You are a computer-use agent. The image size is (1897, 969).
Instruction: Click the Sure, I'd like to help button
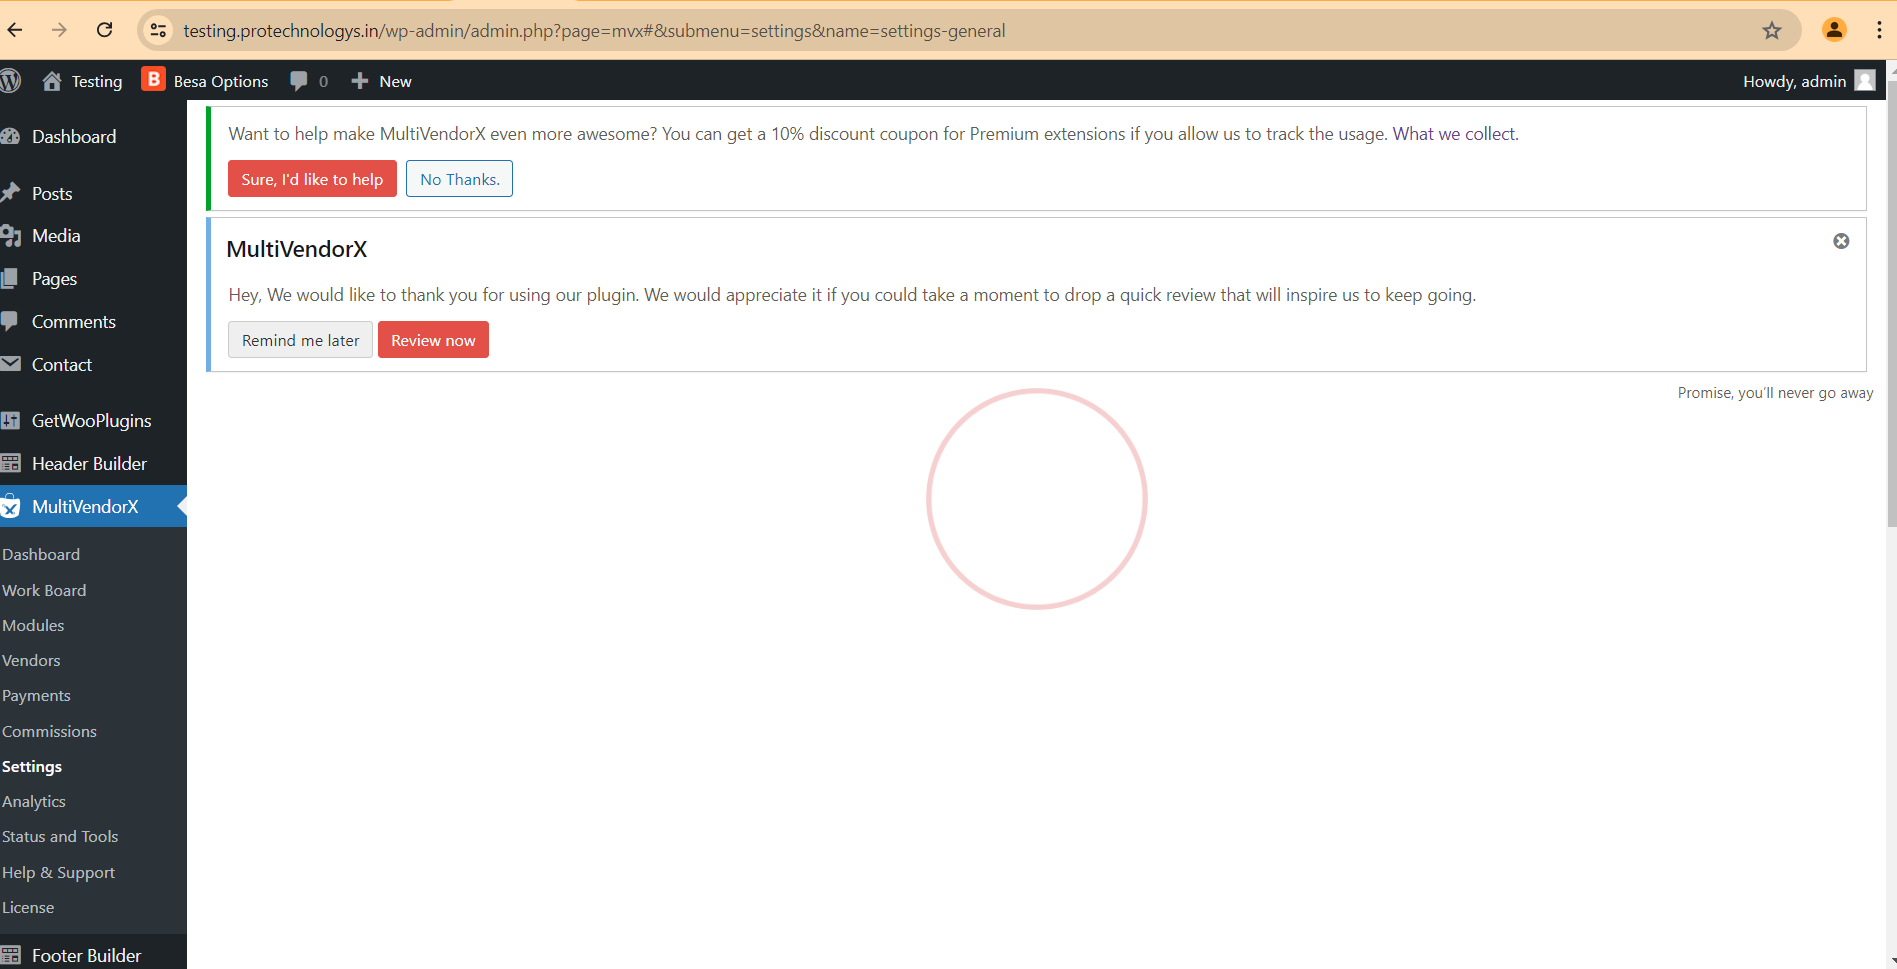coord(312,179)
